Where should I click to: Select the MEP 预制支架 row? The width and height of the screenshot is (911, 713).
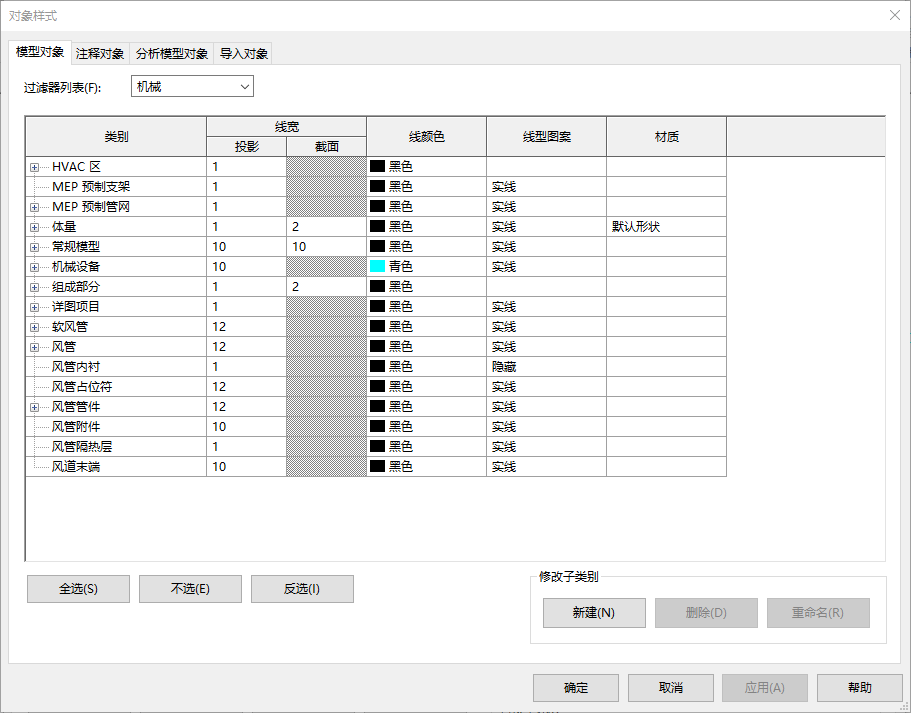click(x=376, y=187)
